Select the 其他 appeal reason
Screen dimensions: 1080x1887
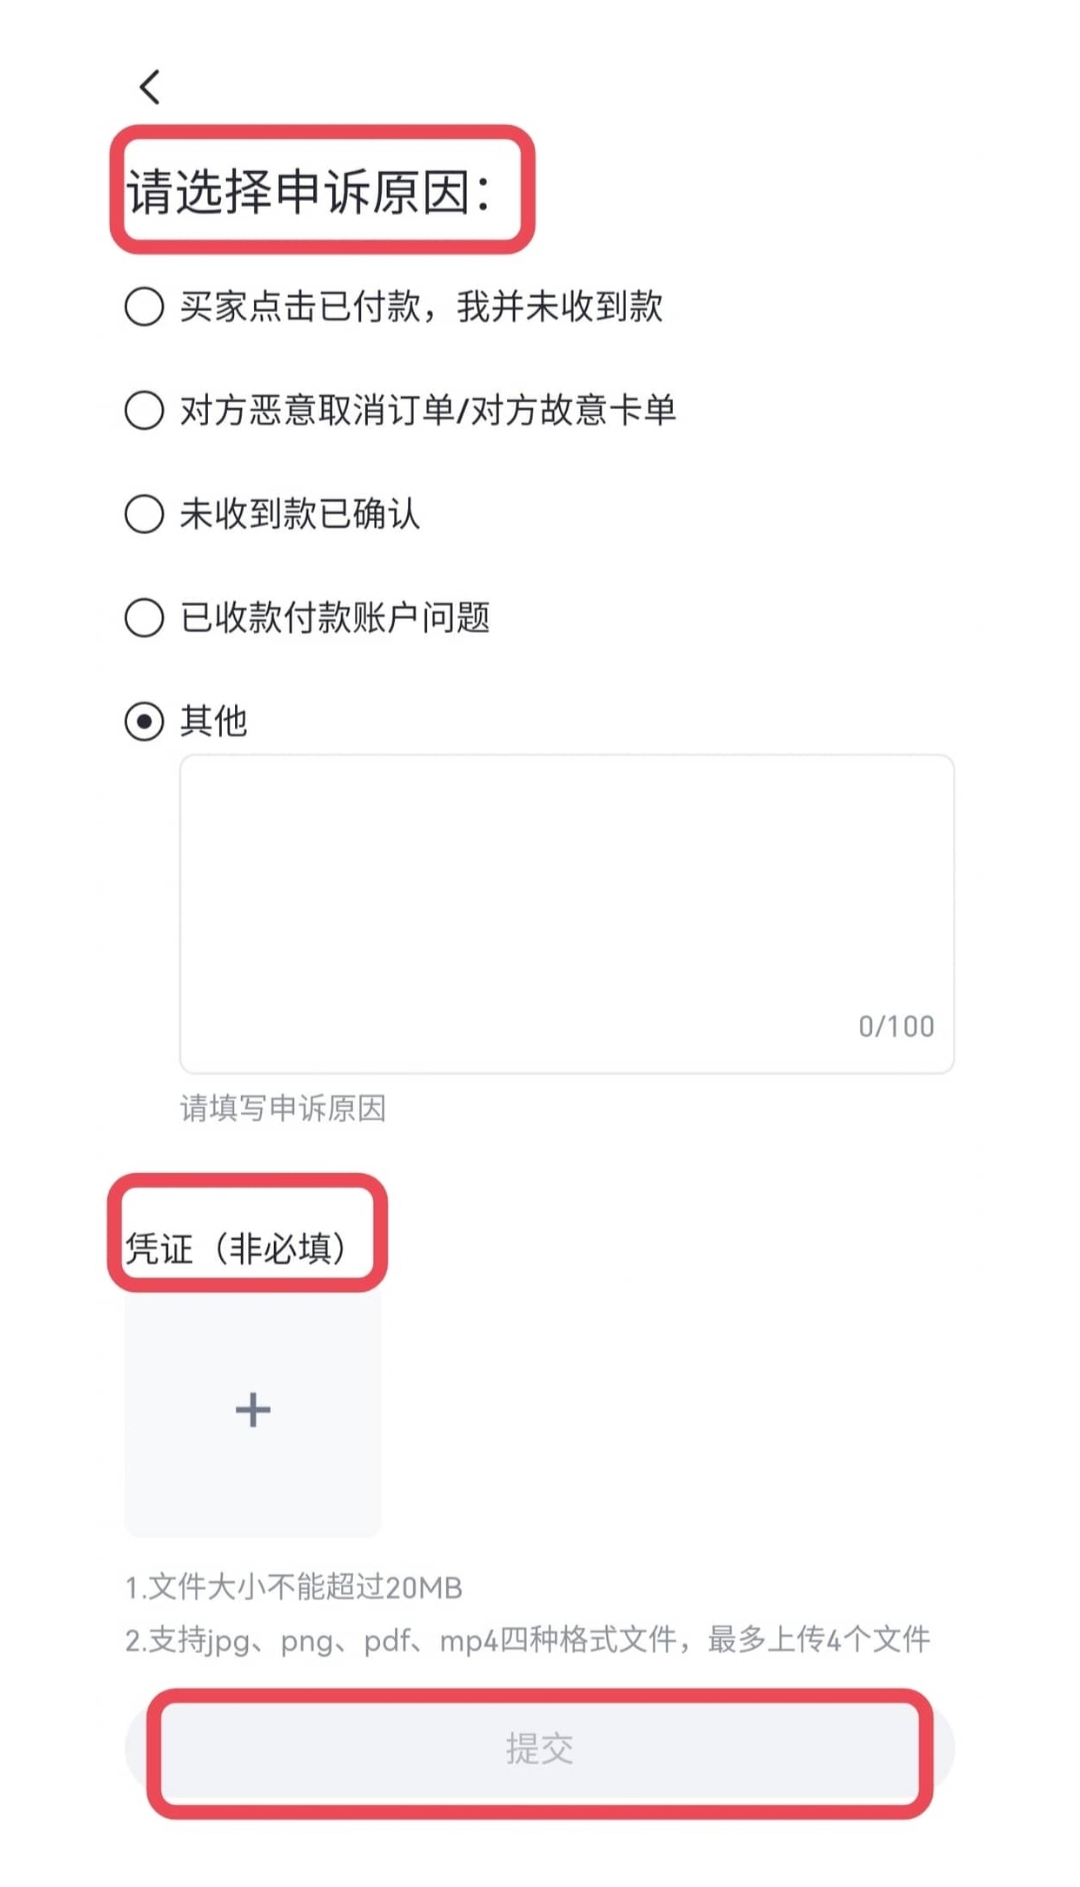tap(145, 720)
